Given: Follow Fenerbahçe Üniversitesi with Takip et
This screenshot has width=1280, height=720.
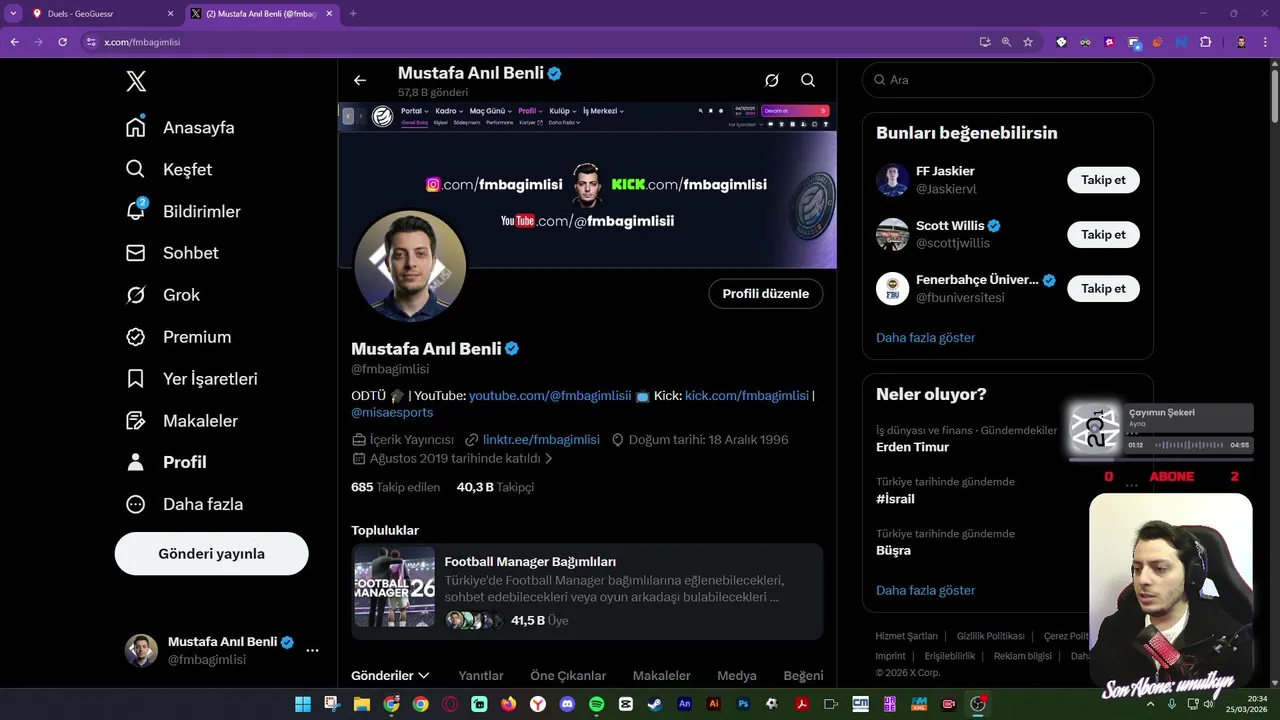Looking at the screenshot, I should pyautogui.click(x=1103, y=288).
